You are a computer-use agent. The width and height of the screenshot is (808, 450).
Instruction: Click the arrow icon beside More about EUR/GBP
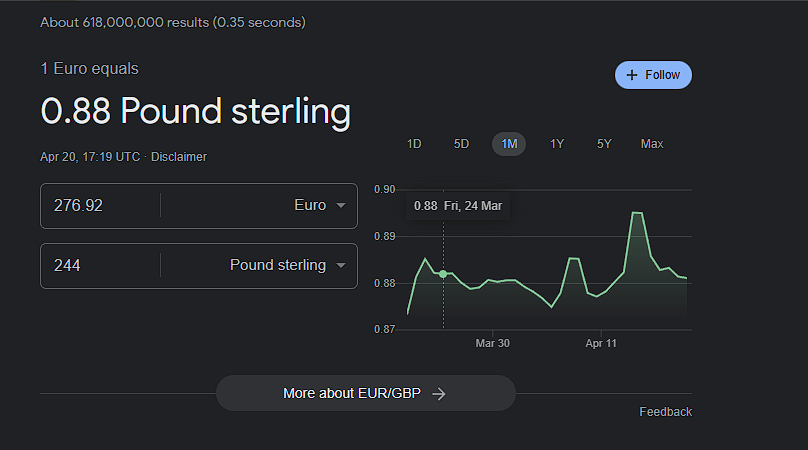point(438,394)
